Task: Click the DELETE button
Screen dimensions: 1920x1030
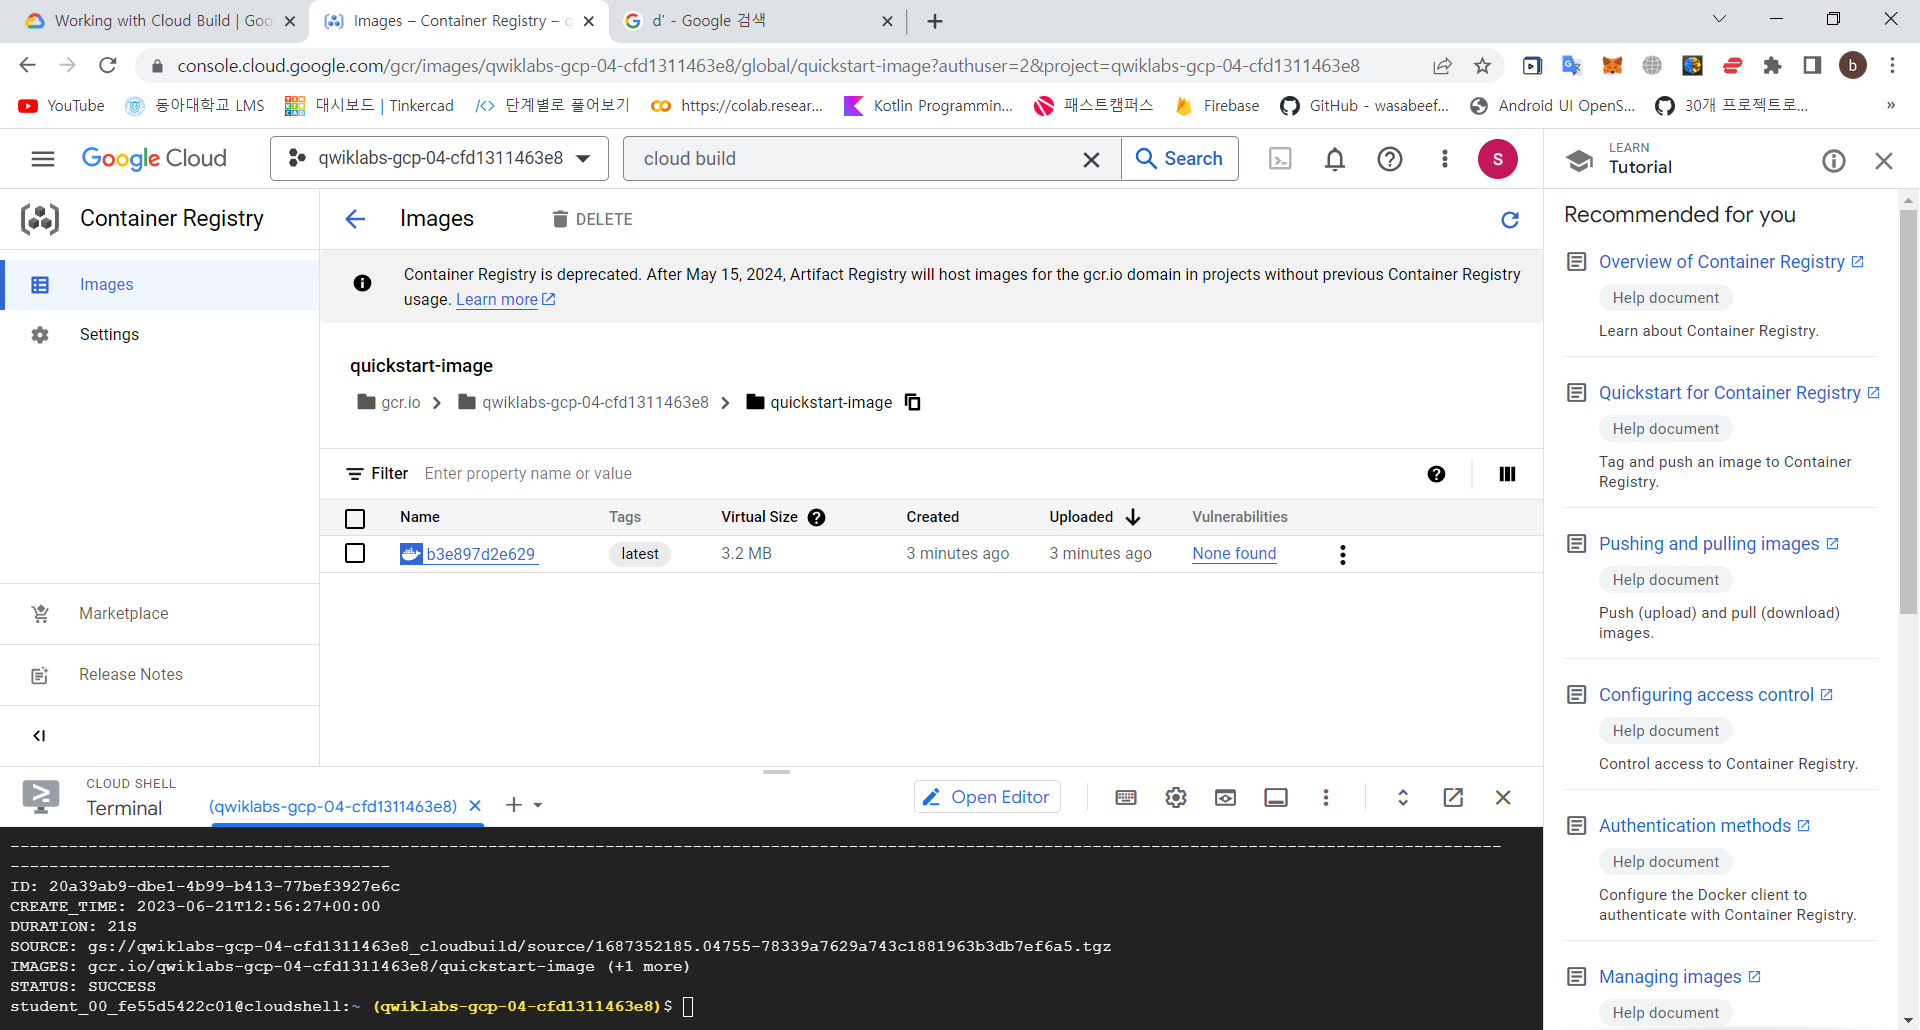Action: click(x=592, y=219)
